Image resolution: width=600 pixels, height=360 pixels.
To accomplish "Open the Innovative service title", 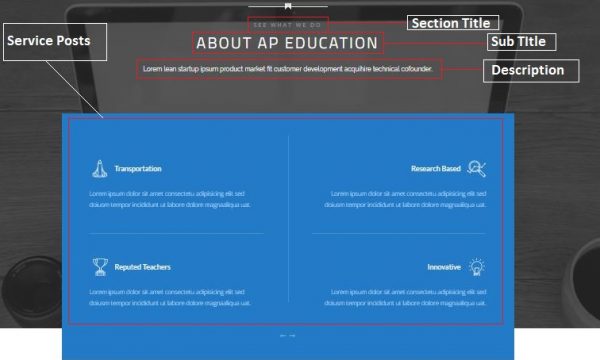I will 444,267.
